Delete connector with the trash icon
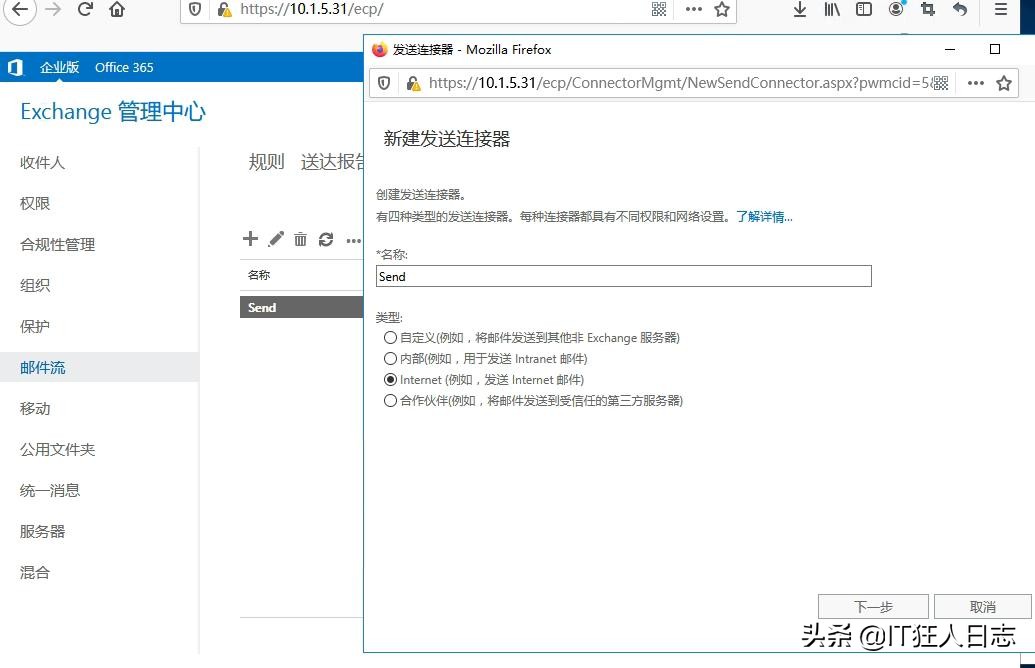Image resolution: width=1035 pixels, height=668 pixels. click(300, 239)
